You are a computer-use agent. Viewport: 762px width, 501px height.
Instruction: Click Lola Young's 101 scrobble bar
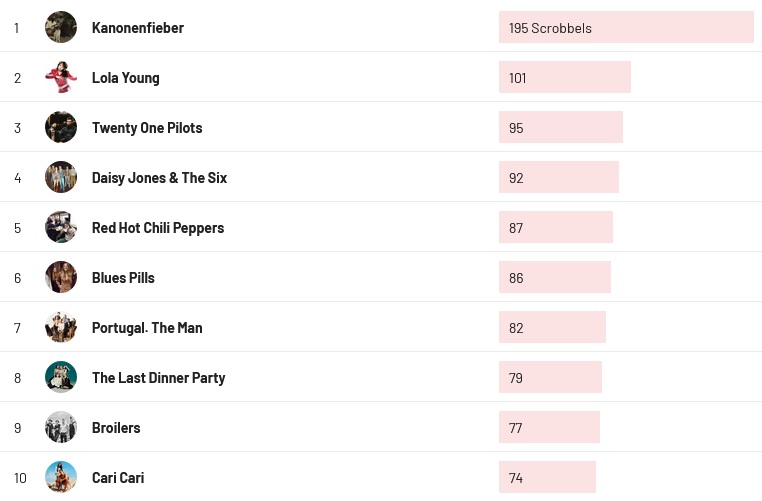point(565,77)
